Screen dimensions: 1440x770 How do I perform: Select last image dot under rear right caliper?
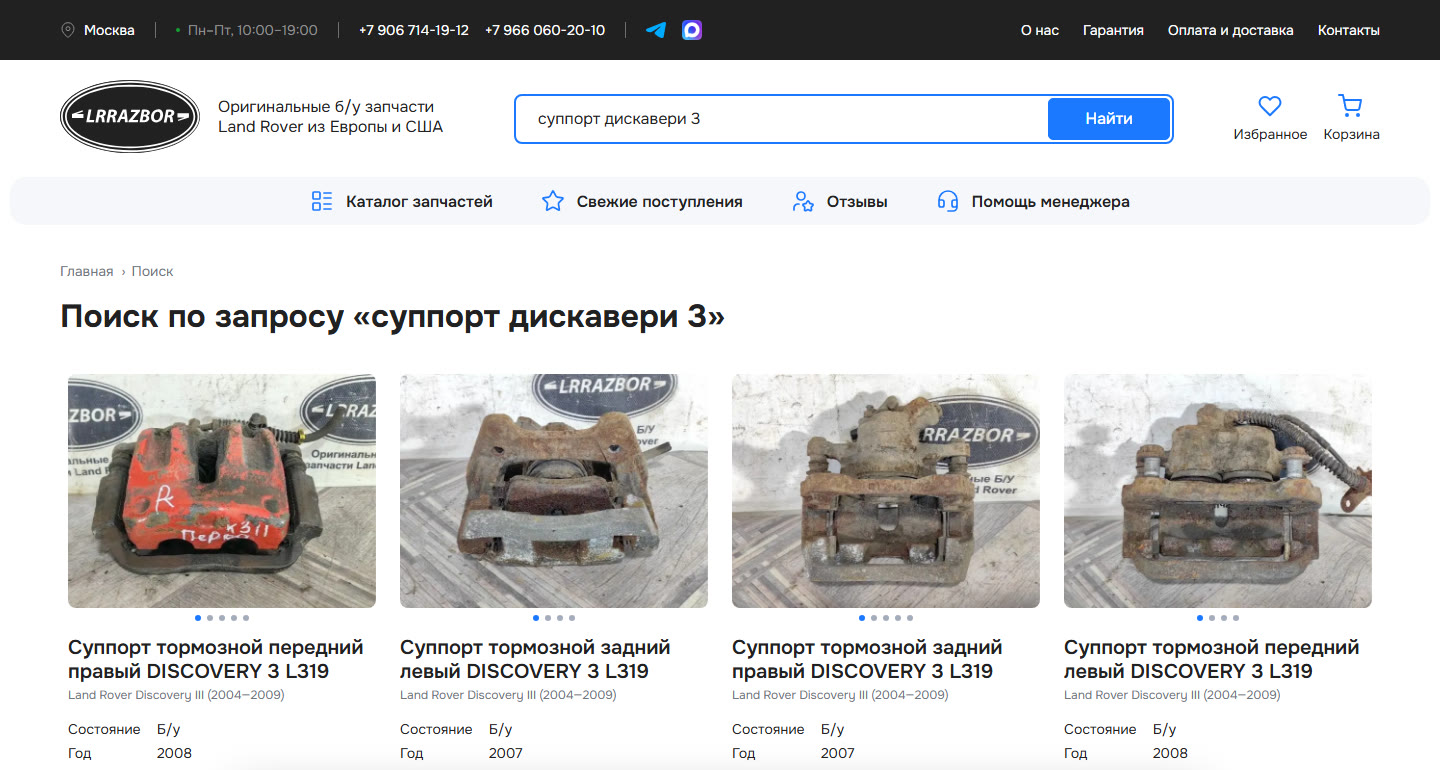pyautogui.click(x=910, y=618)
